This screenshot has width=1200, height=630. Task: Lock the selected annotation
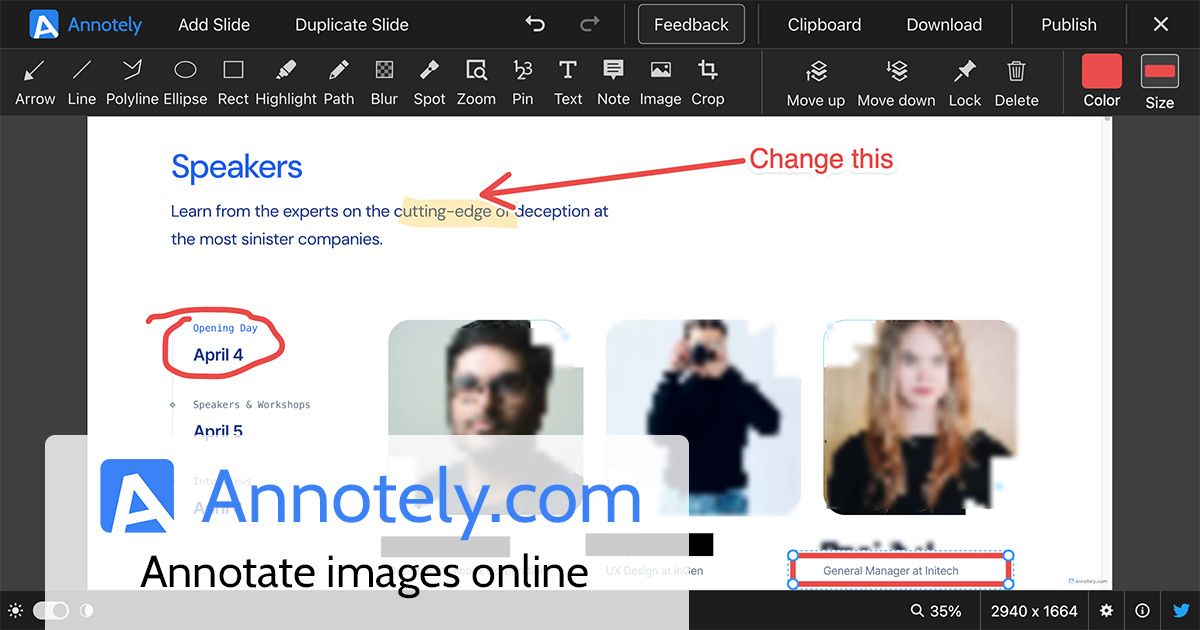tap(964, 80)
